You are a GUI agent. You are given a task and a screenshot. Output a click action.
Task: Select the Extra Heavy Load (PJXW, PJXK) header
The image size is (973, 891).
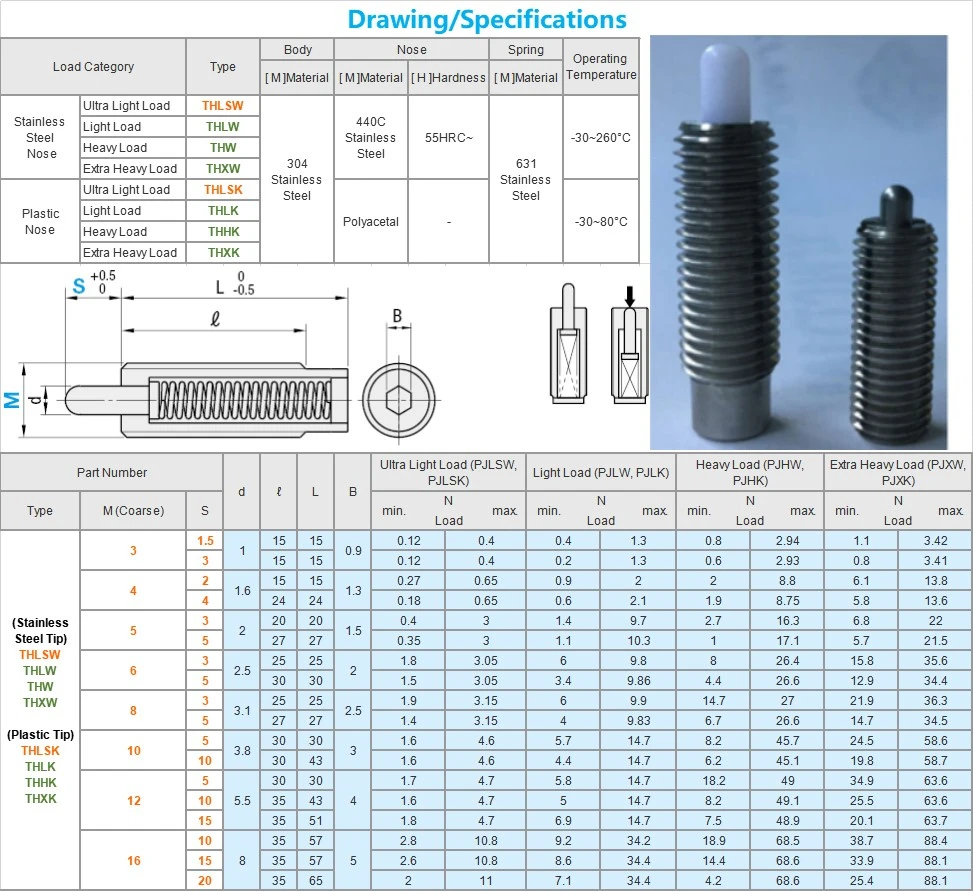[898, 473]
